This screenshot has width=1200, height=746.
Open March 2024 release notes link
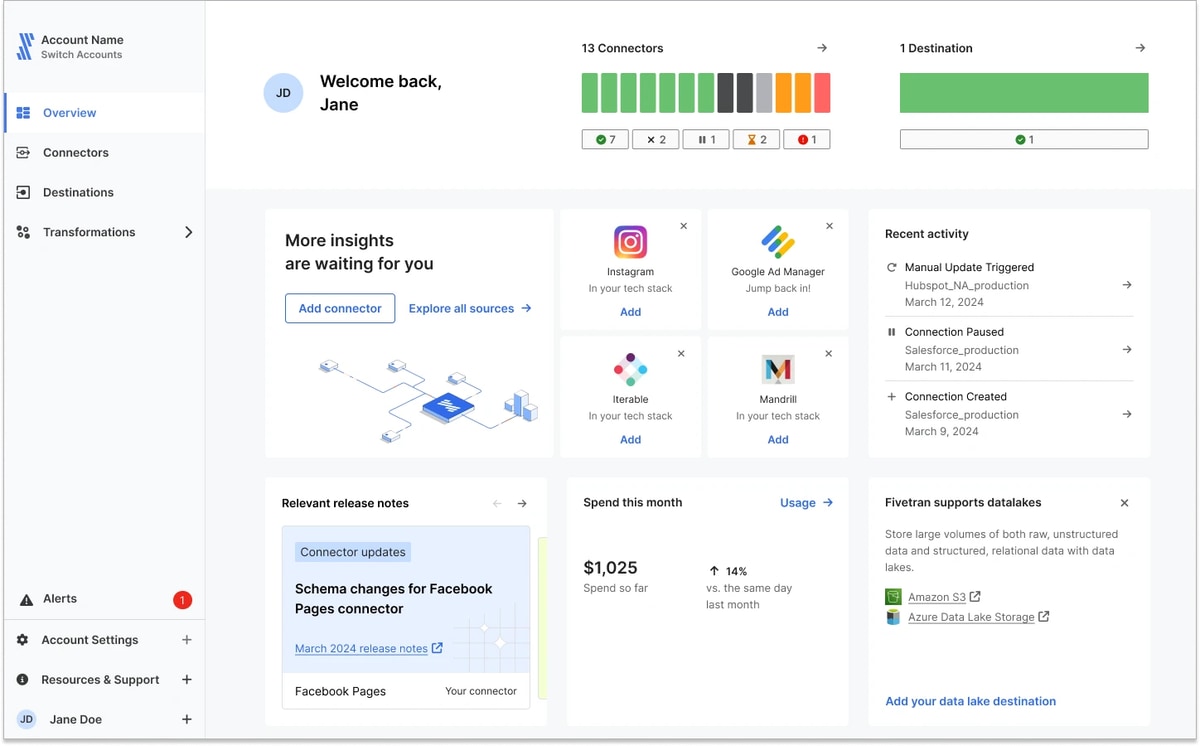pos(369,648)
